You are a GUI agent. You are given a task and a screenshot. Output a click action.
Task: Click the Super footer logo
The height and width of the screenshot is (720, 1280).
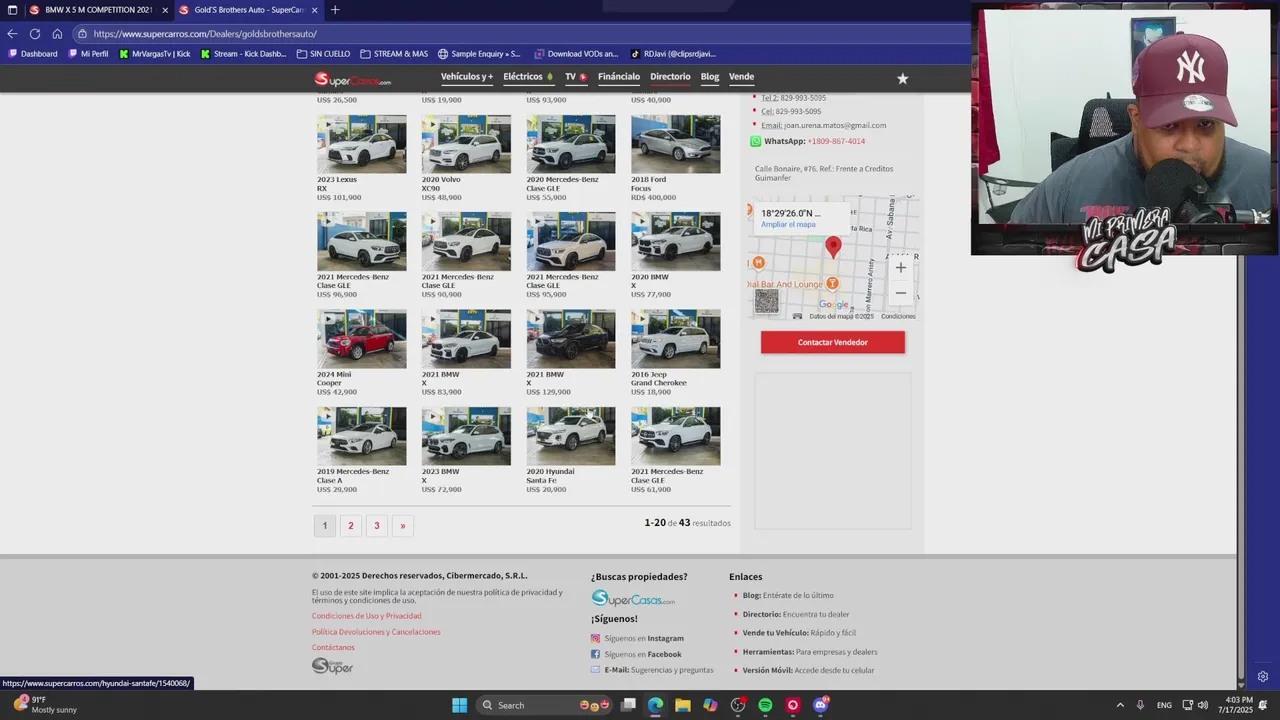tap(332, 665)
